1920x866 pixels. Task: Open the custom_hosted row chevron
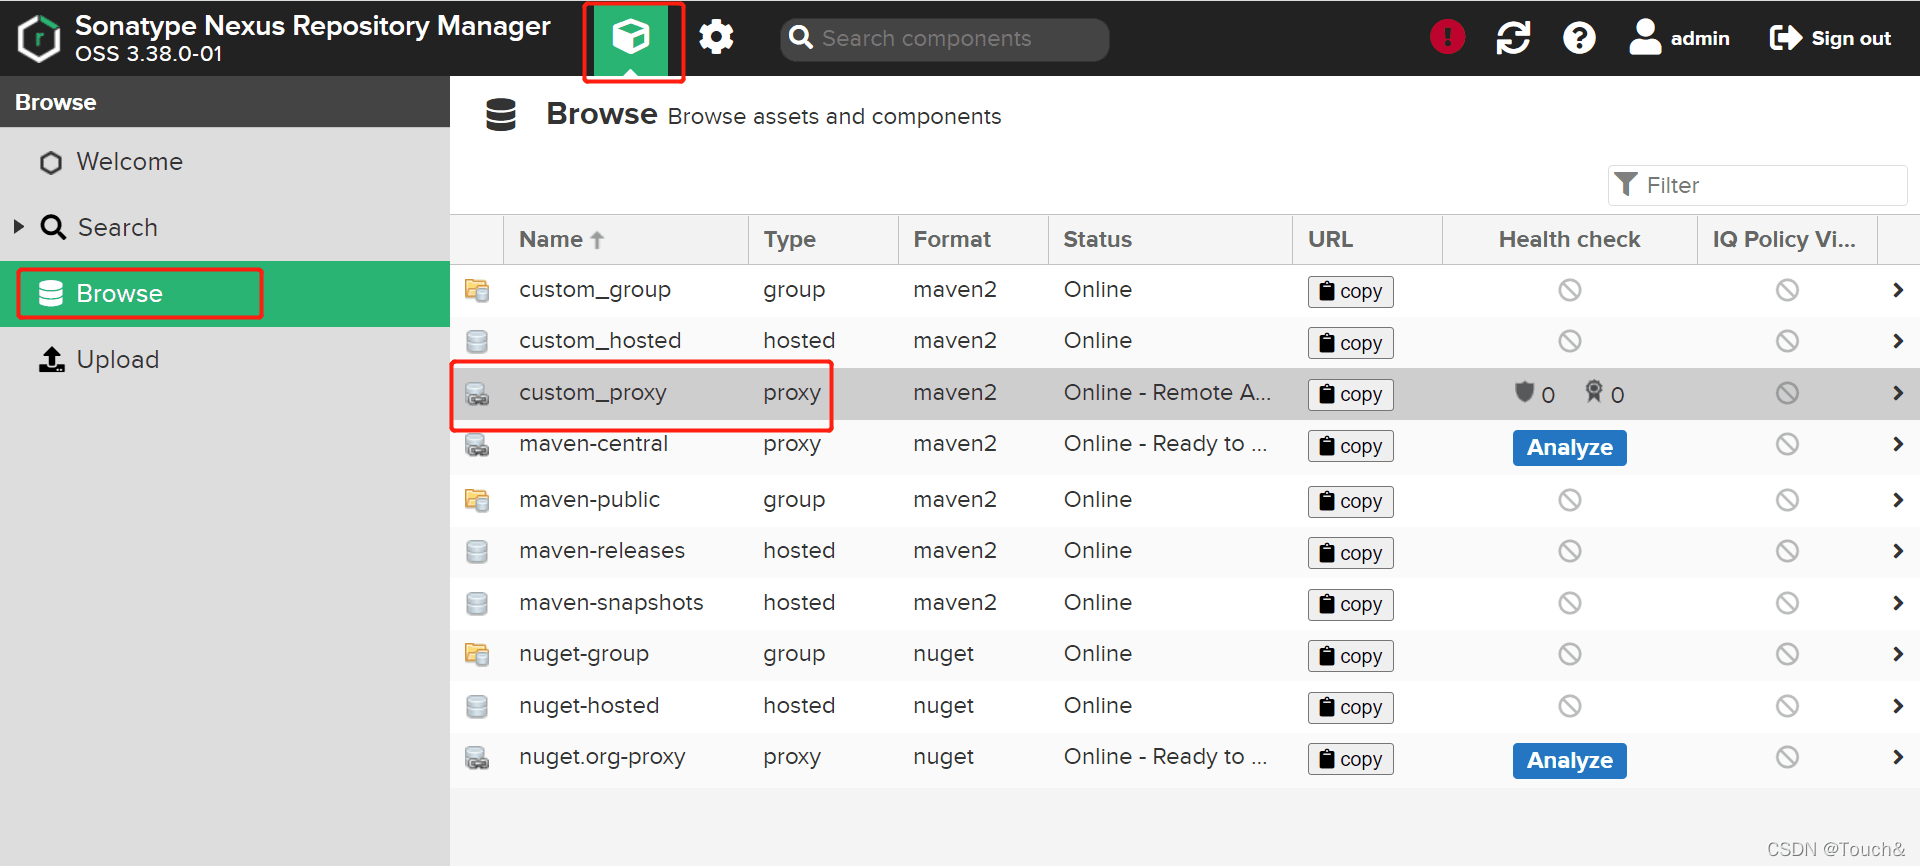click(1897, 341)
